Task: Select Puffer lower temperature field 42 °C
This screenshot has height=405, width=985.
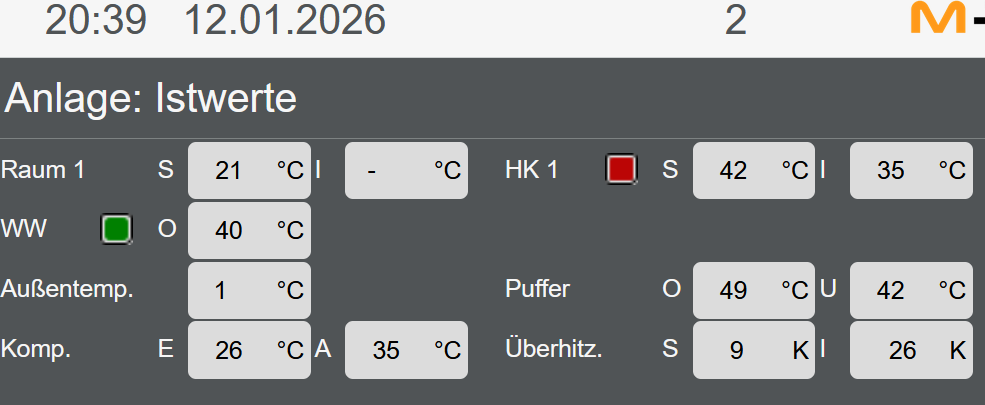Action: tap(910, 290)
